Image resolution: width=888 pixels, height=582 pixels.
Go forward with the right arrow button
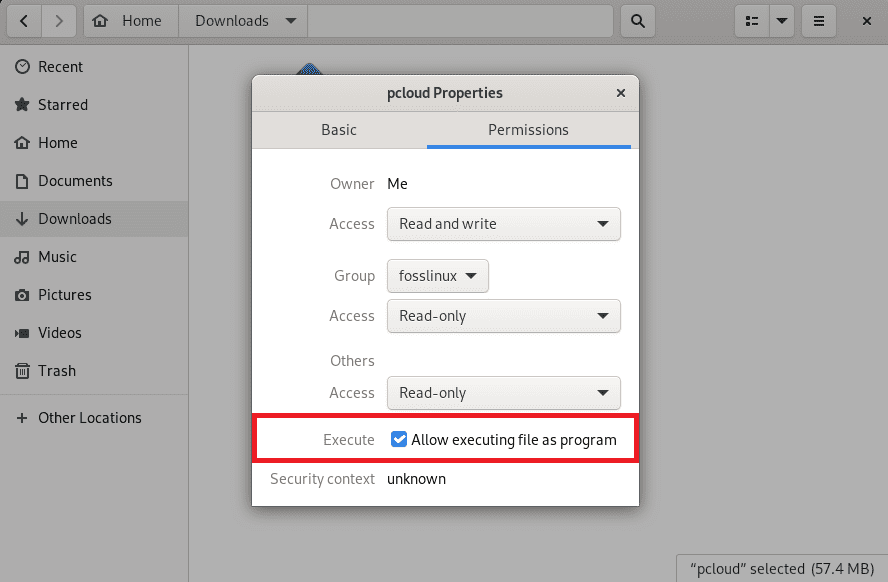(x=59, y=21)
